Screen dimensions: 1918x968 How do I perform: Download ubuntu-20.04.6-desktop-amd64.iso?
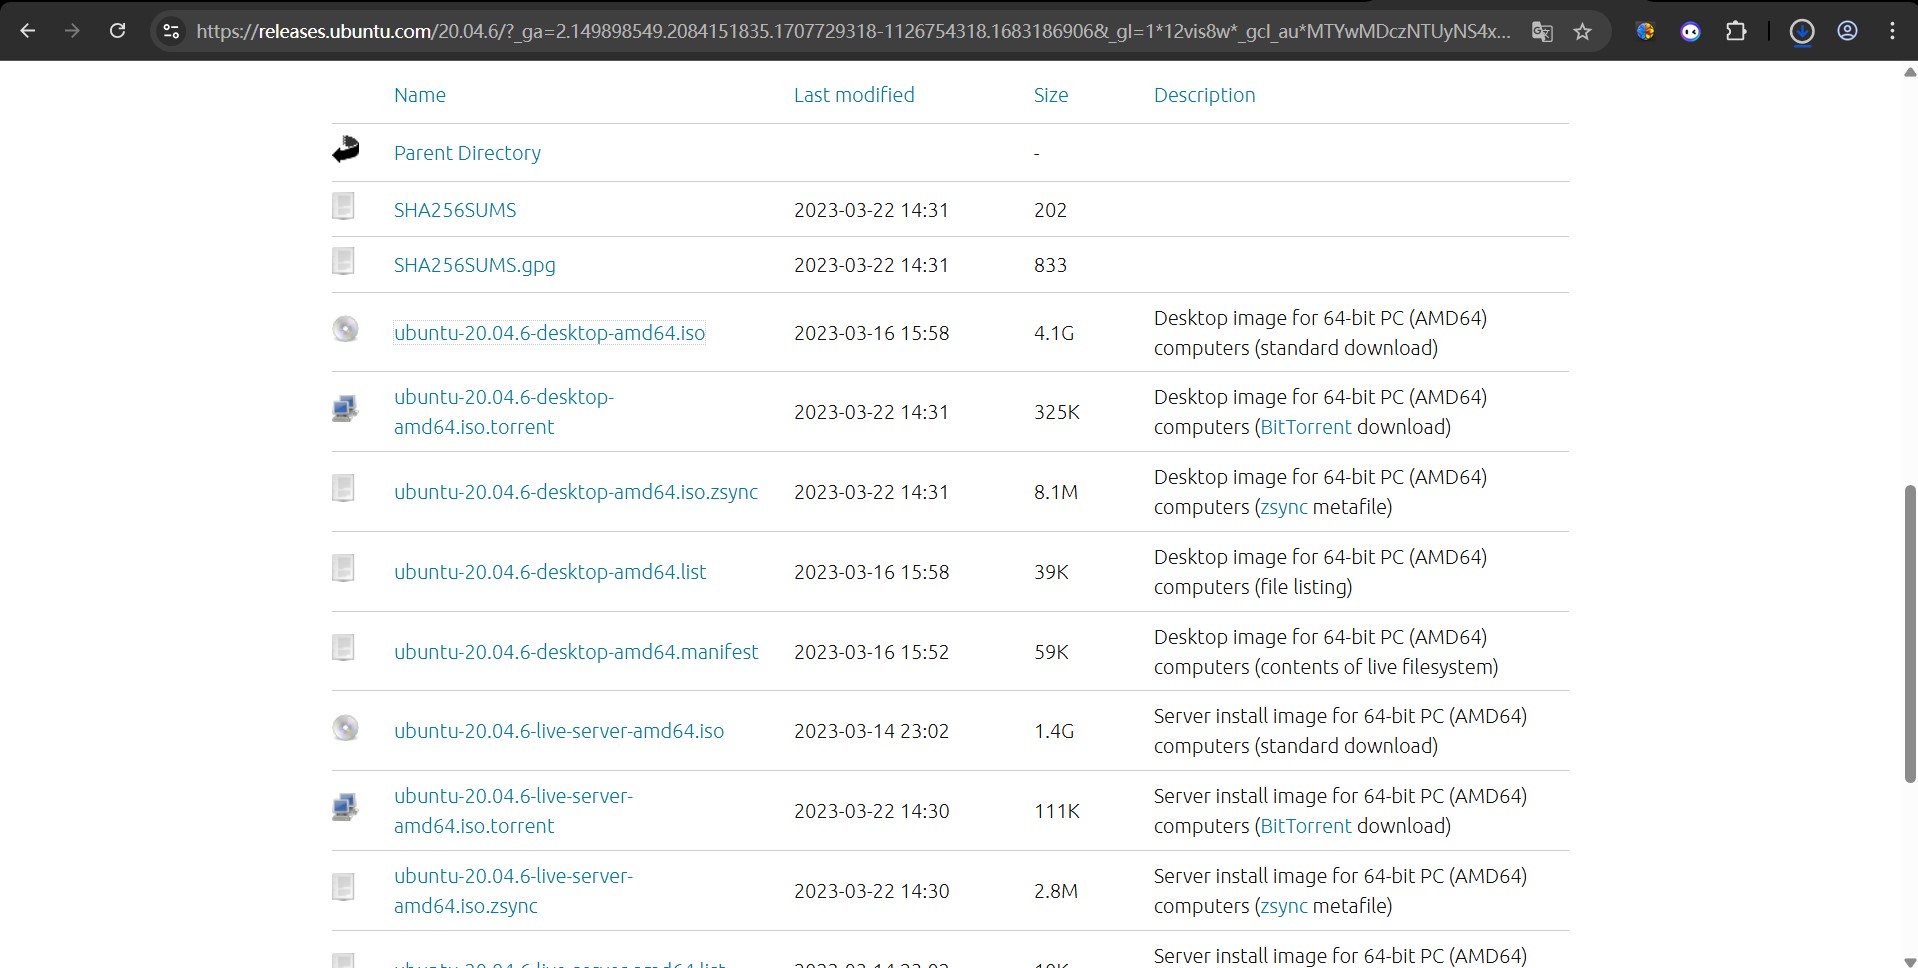coord(549,333)
